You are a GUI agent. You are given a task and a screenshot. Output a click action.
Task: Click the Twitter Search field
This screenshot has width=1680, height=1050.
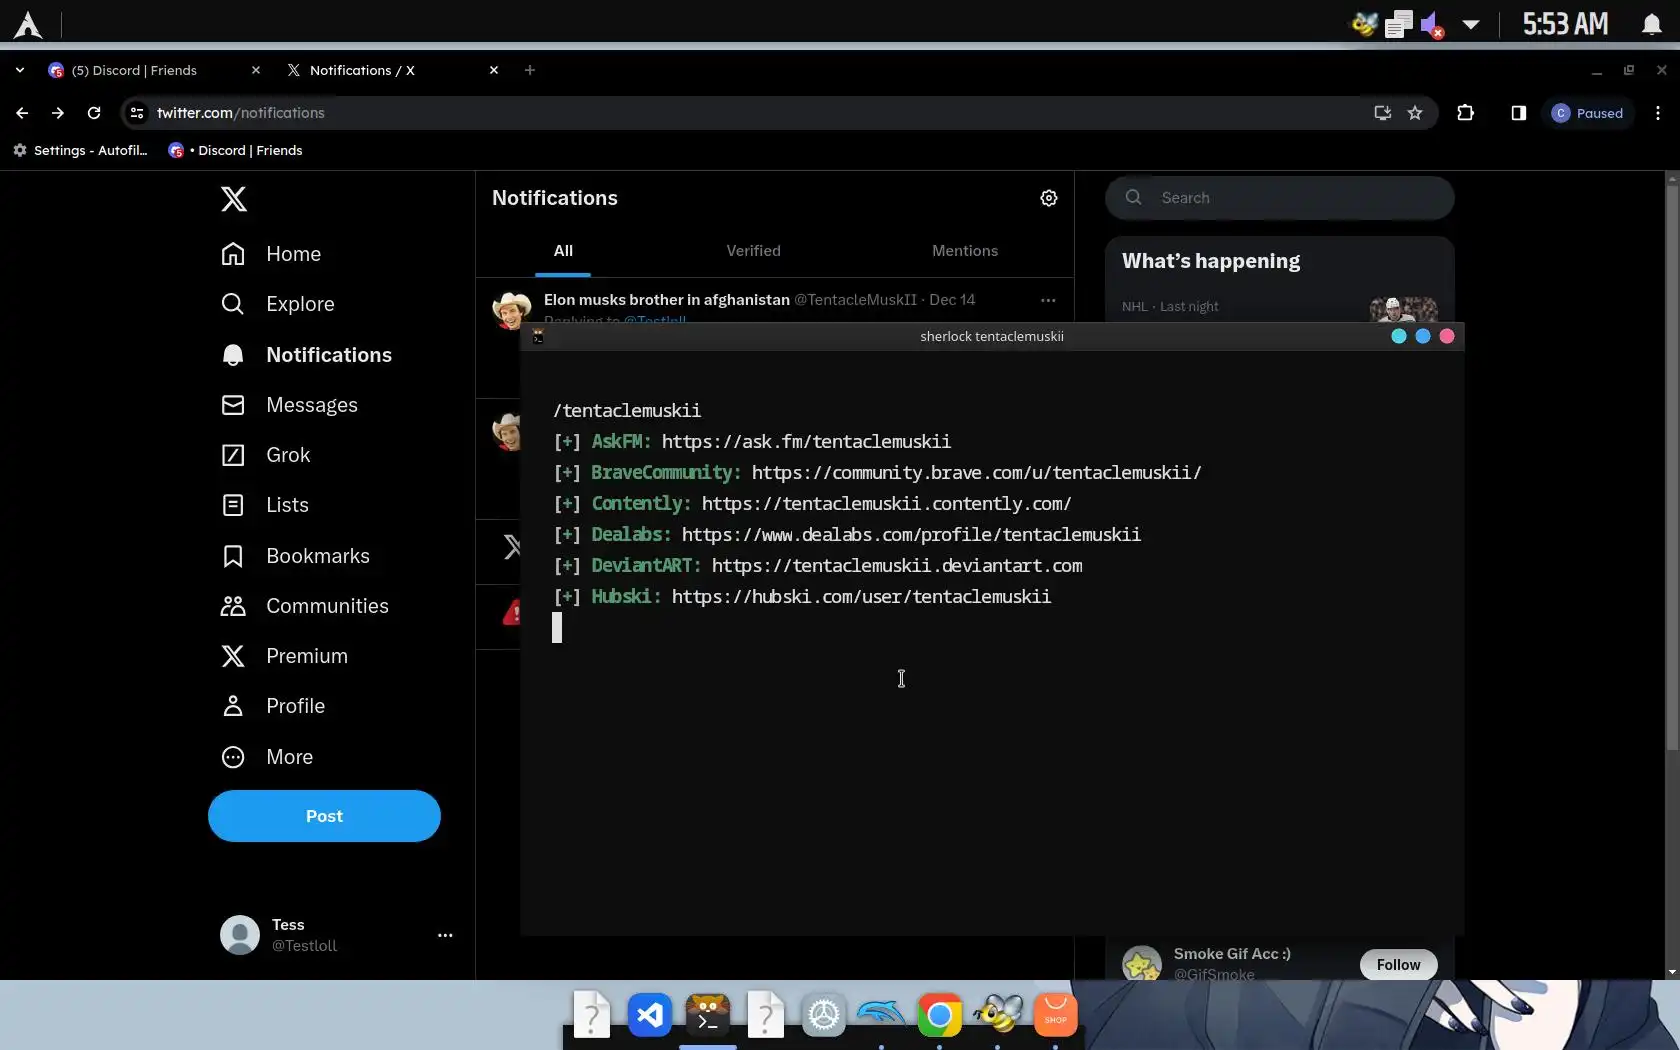click(1279, 198)
